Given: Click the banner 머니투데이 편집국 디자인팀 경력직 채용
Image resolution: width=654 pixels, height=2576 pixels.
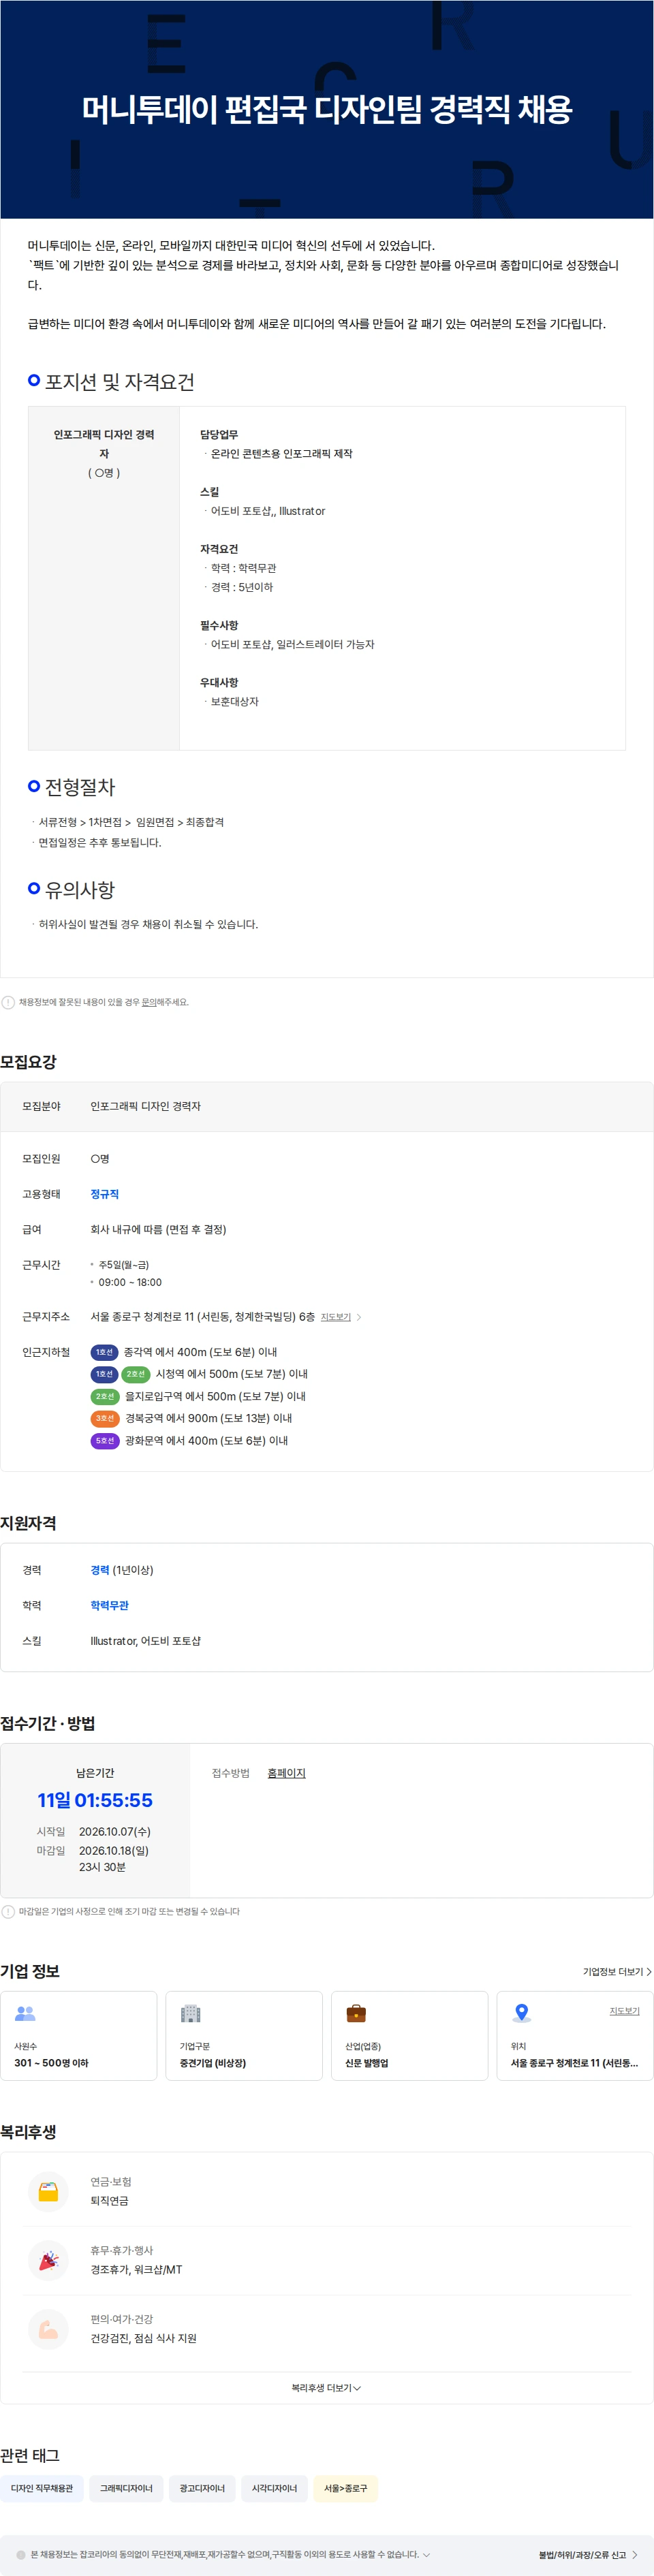Looking at the screenshot, I should coord(327,109).
